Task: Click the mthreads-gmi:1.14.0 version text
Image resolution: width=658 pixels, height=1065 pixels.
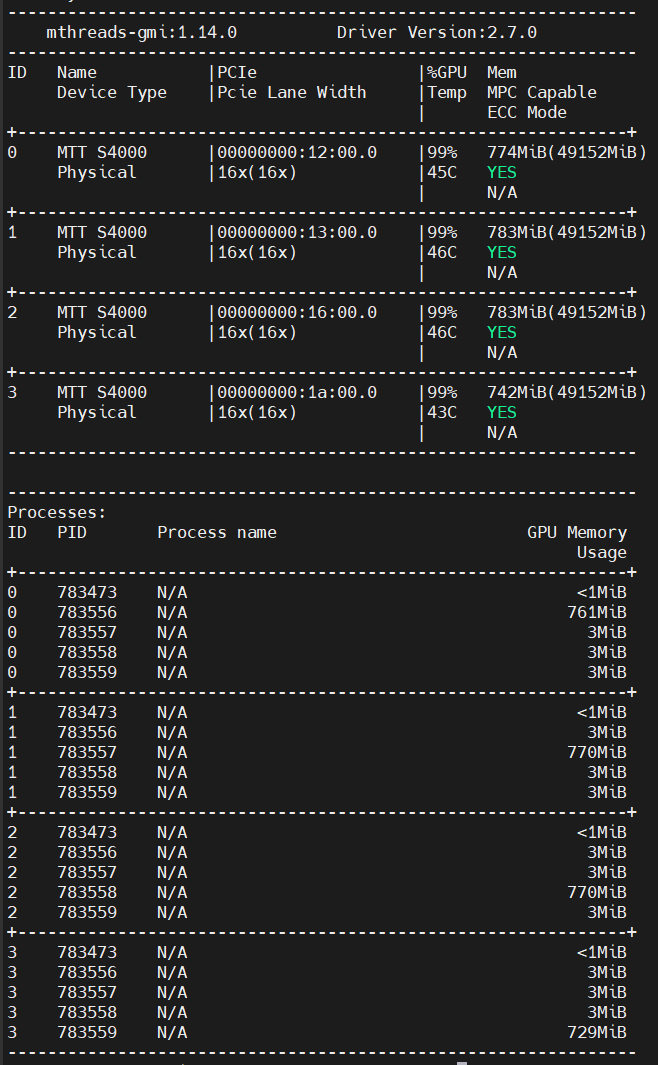Action: [141, 32]
